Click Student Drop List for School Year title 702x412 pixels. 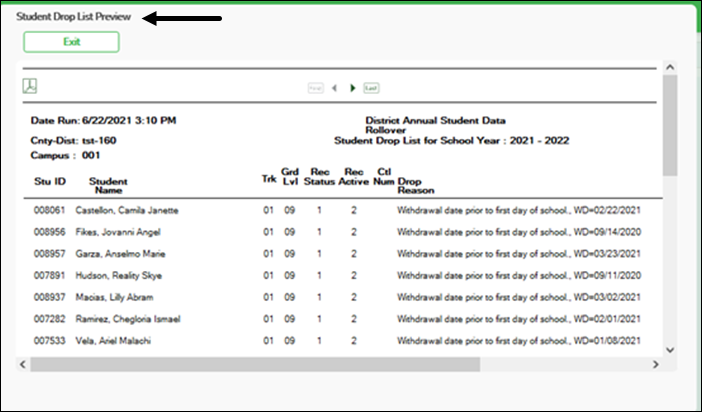pos(451,141)
